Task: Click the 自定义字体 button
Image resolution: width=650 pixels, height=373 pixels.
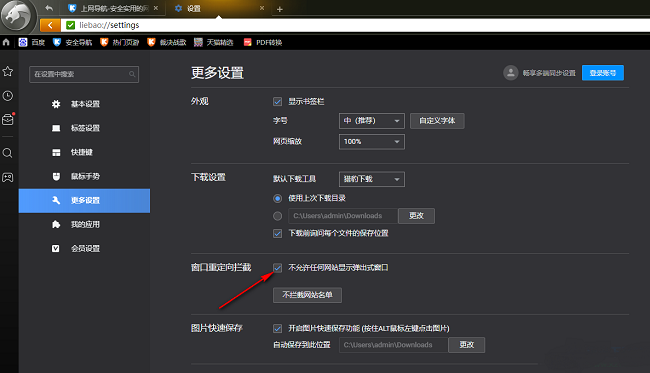Action: [x=437, y=121]
